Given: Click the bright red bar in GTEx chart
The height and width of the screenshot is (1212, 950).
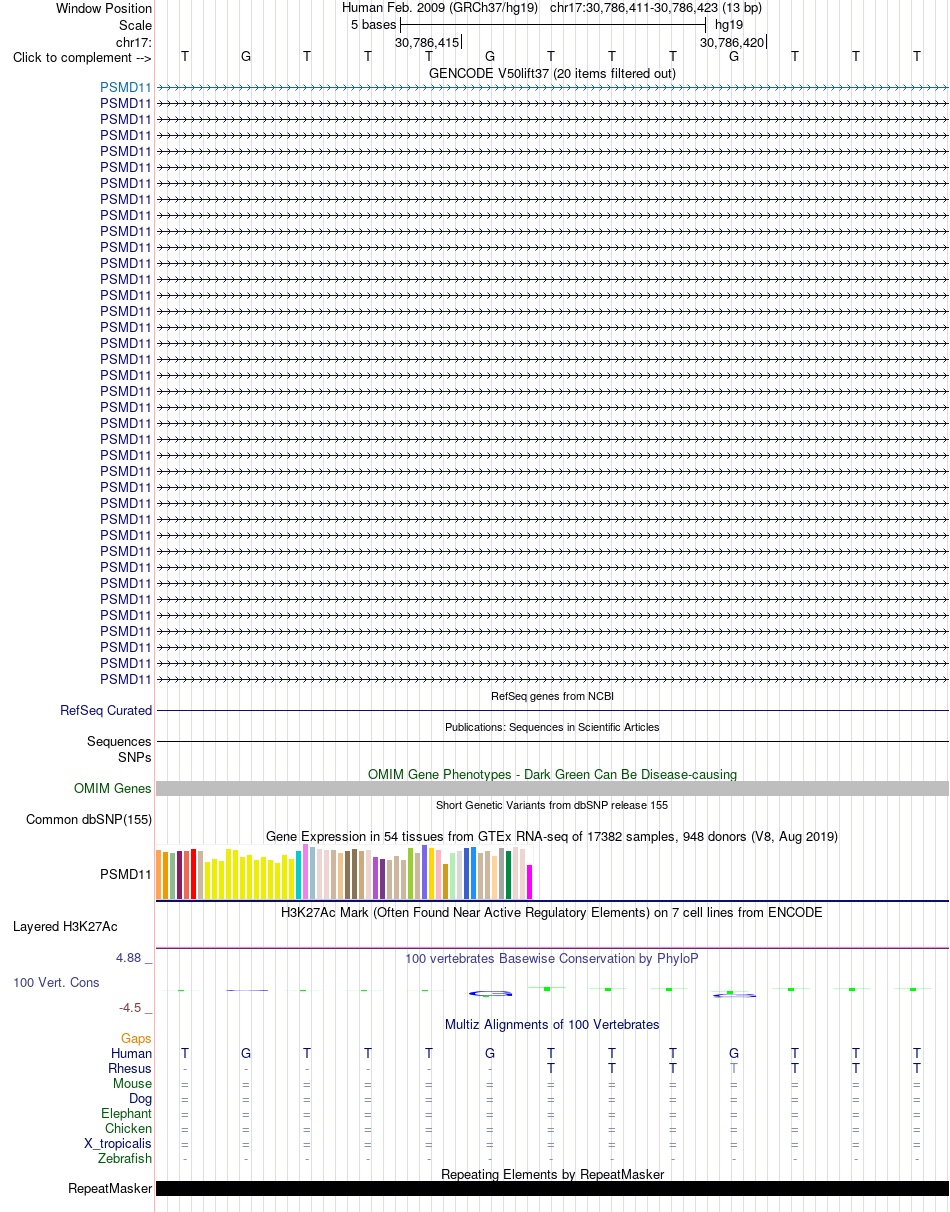Looking at the screenshot, I should coord(194,874).
